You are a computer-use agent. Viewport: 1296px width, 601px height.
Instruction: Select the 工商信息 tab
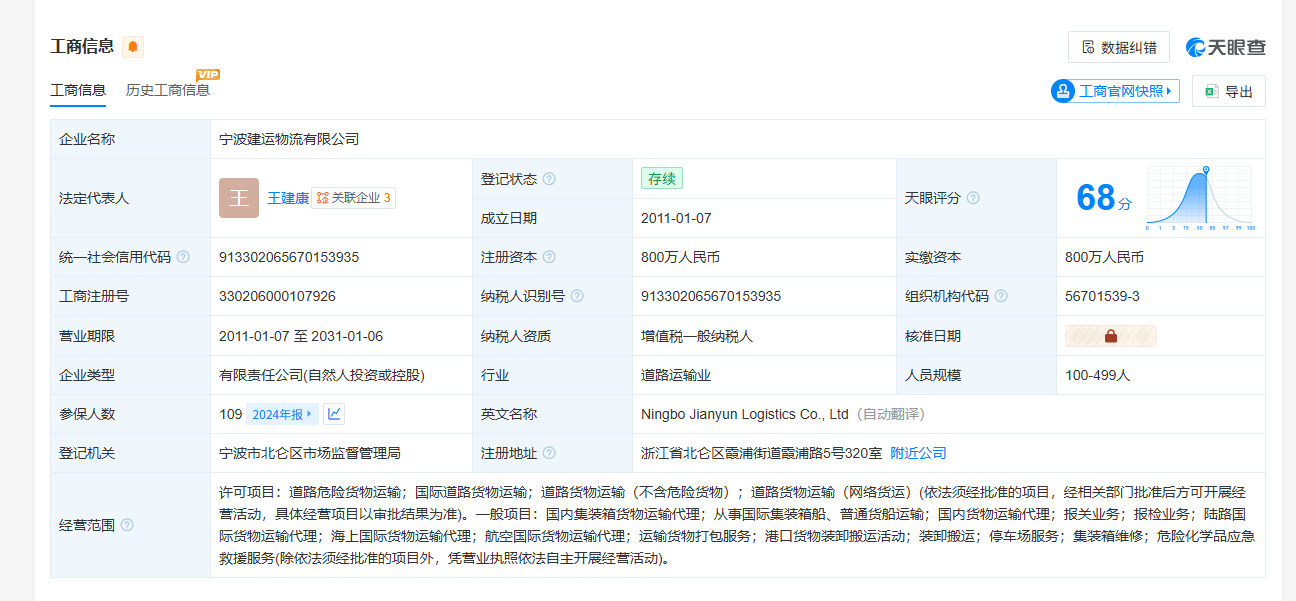(78, 90)
